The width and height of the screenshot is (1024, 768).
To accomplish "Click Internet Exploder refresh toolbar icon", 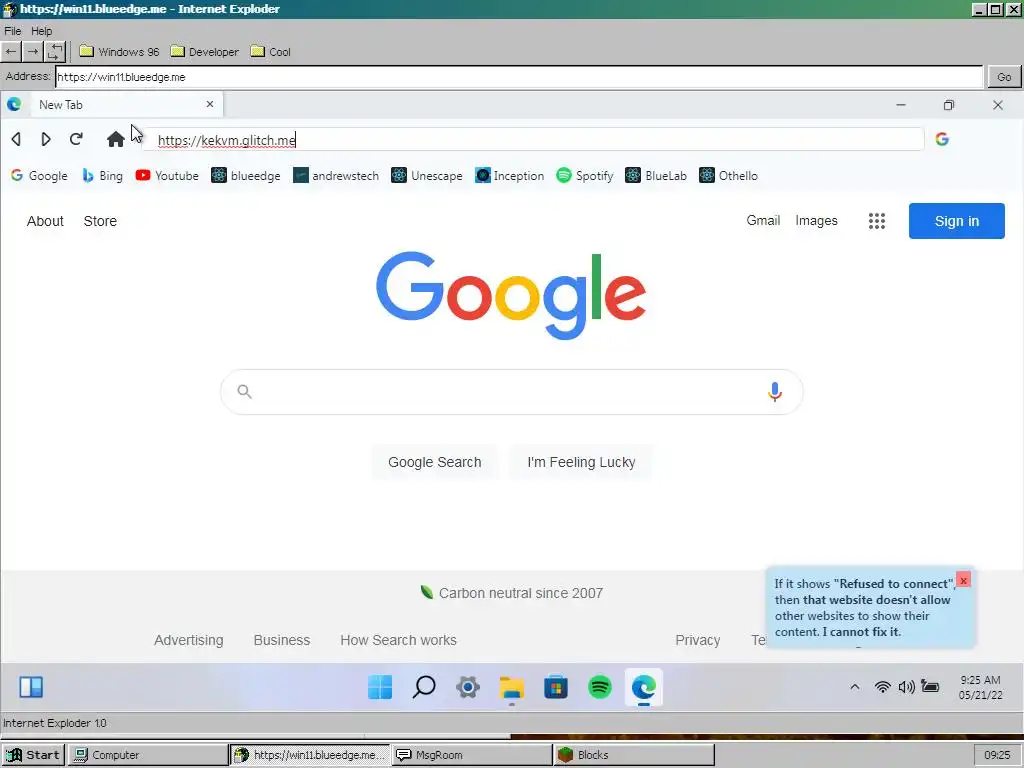I will [x=56, y=52].
